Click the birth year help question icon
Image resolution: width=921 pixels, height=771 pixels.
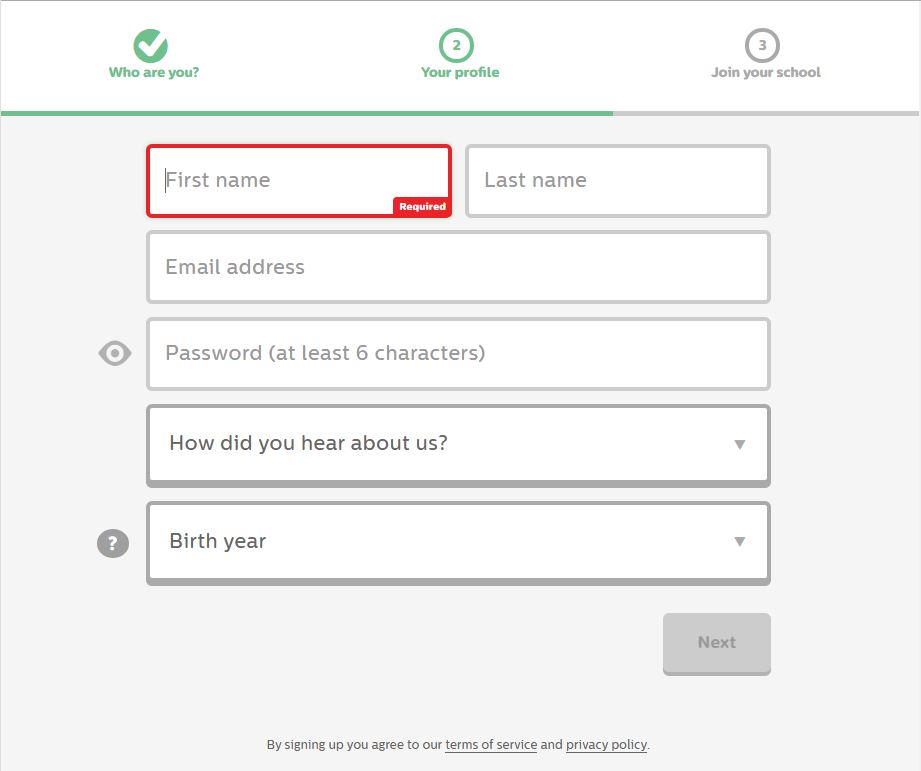113,543
